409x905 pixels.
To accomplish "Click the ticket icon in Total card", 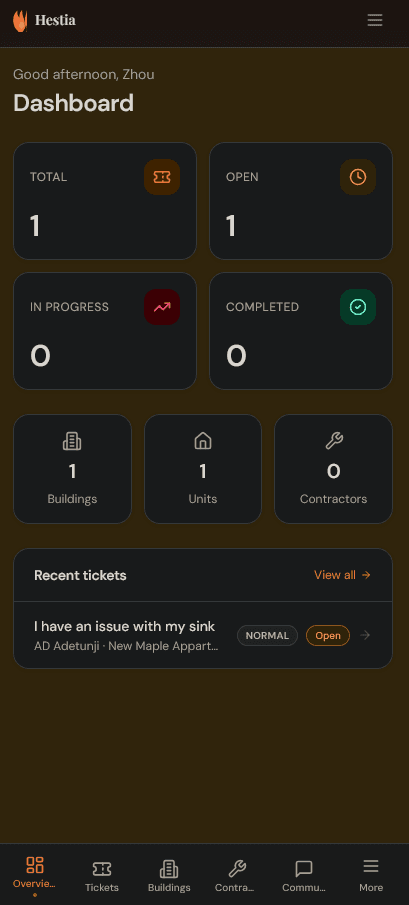I will pos(162,177).
